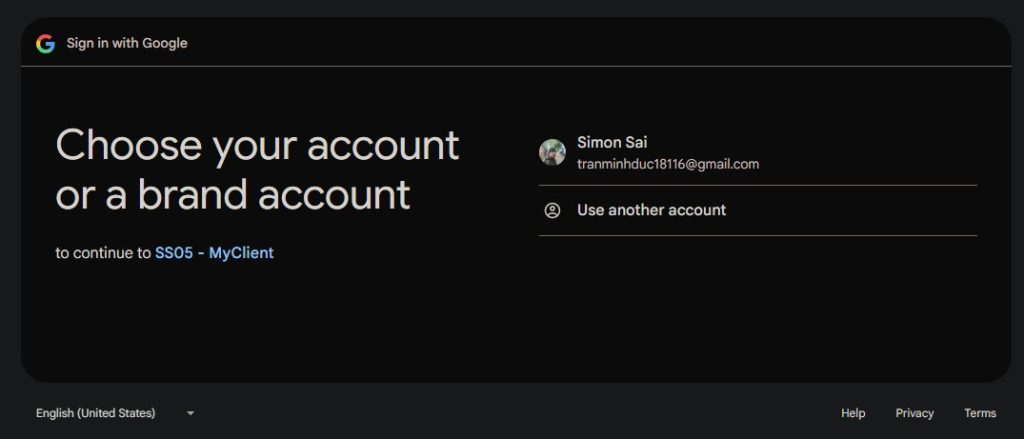
Task: Click the SS05 app name link text
Action: (173, 253)
